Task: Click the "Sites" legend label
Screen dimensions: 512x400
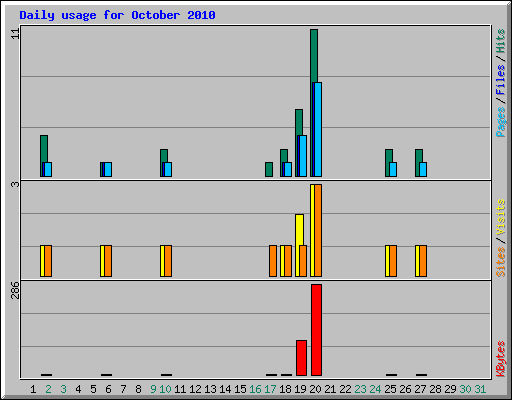Action: point(501,262)
